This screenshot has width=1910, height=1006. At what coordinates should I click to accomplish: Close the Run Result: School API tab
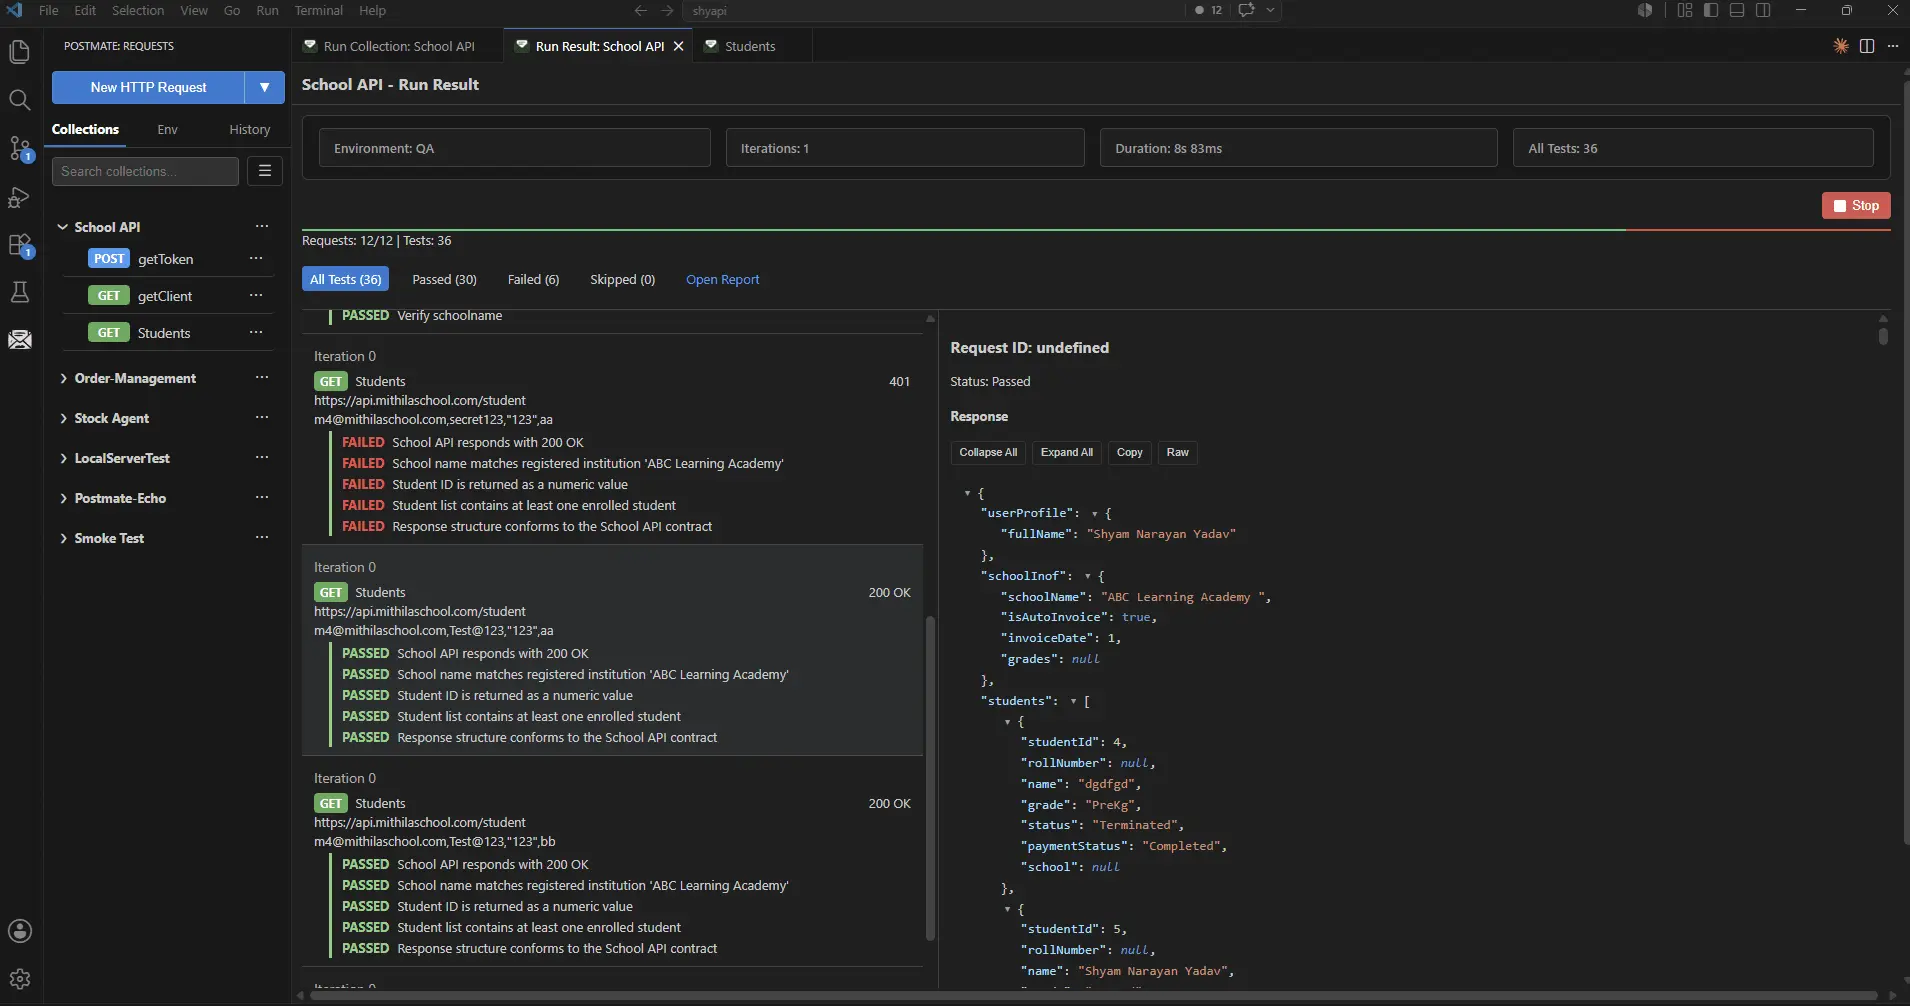pyautogui.click(x=679, y=46)
